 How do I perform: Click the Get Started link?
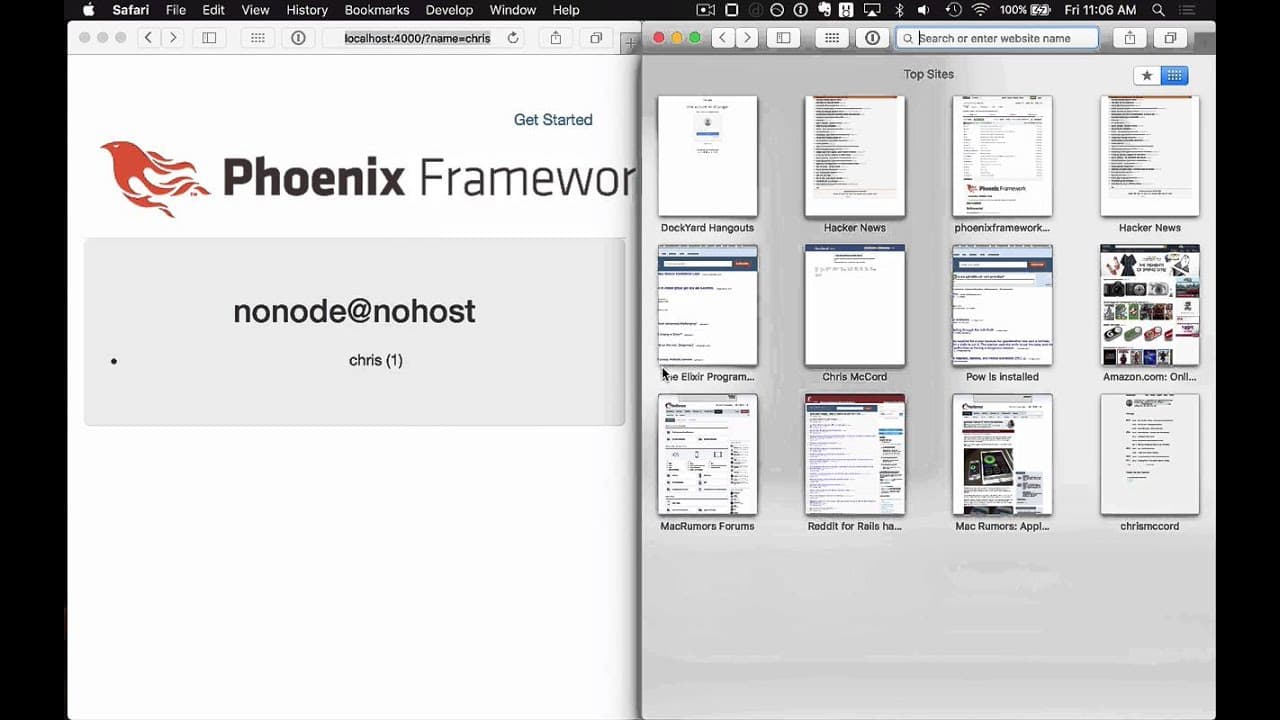point(553,119)
